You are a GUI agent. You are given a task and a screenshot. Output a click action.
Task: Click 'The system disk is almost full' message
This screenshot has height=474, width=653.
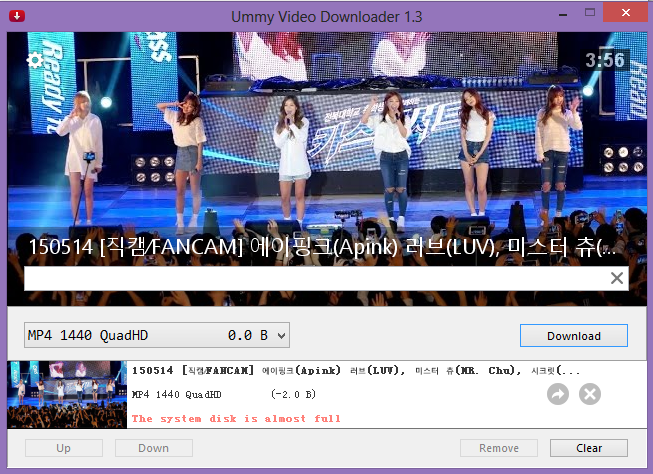point(236,419)
